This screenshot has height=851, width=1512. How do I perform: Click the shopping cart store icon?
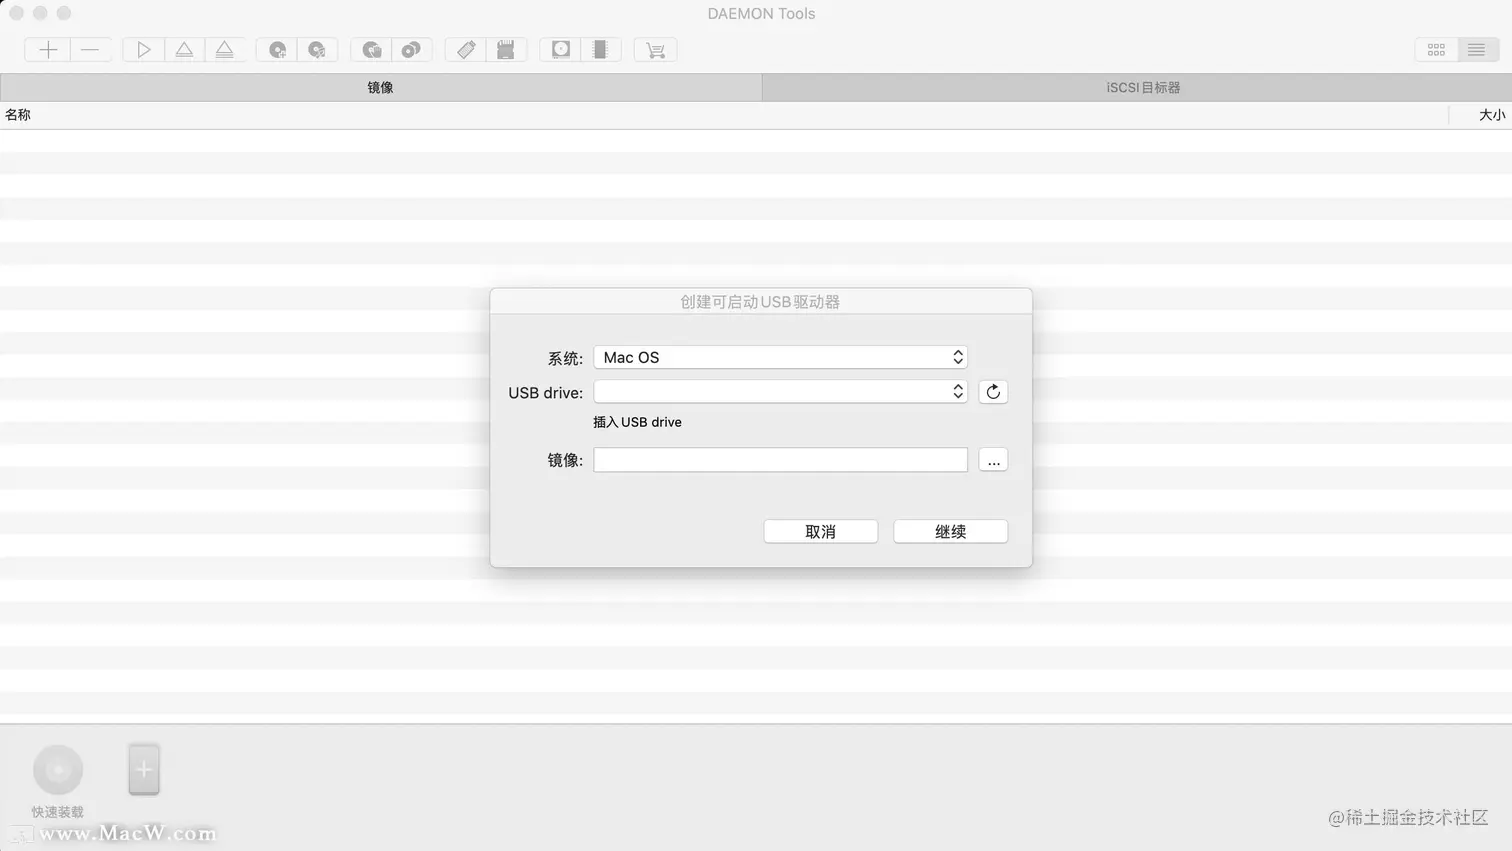(655, 50)
